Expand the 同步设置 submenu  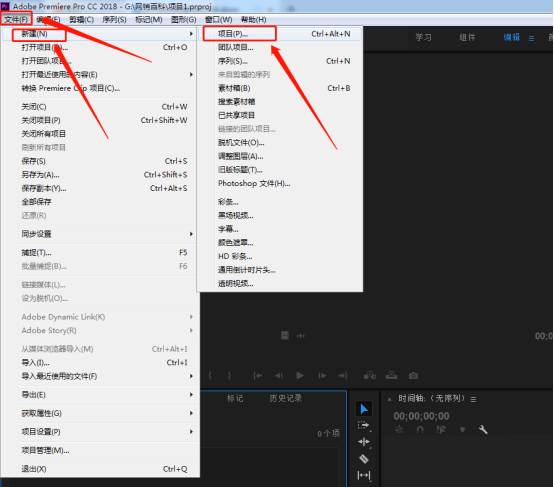coord(99,234)
